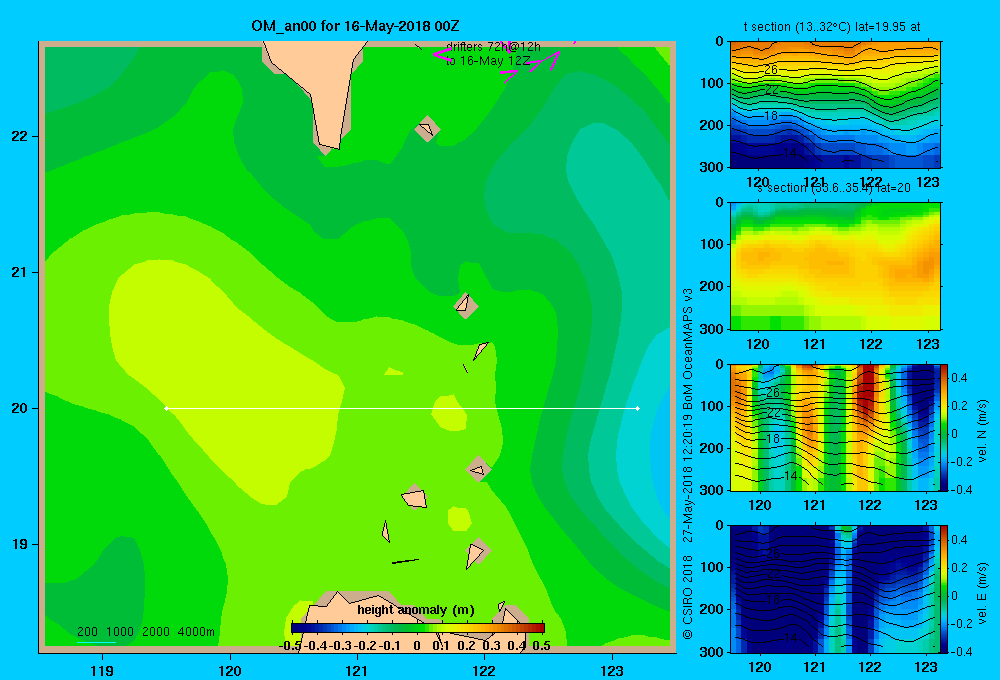
Task: Click the 'height anomaly (m)' caption
Action: (x=416, y=610)
